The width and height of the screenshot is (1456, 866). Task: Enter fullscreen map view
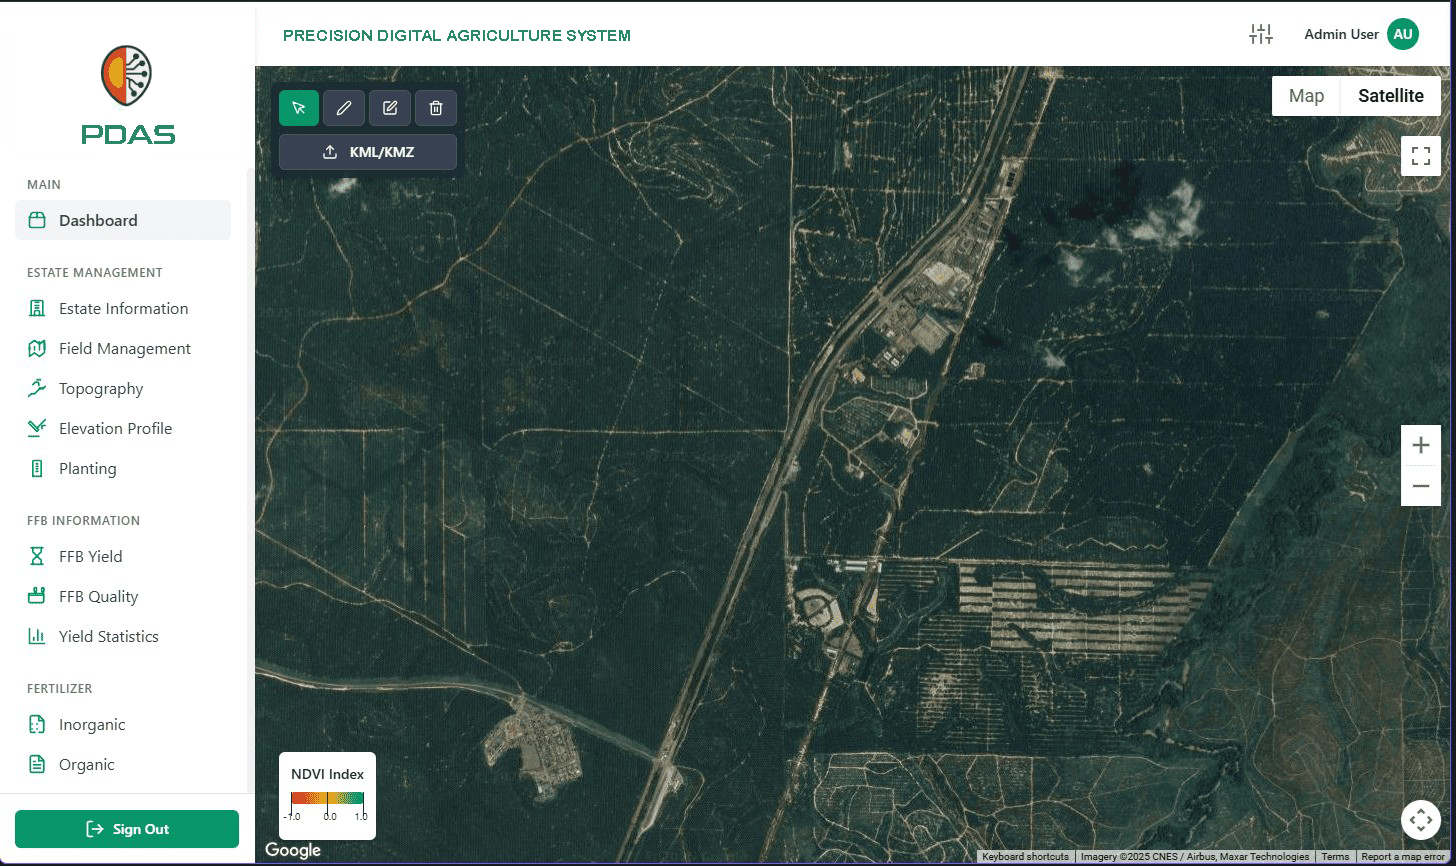point(1421,156)
